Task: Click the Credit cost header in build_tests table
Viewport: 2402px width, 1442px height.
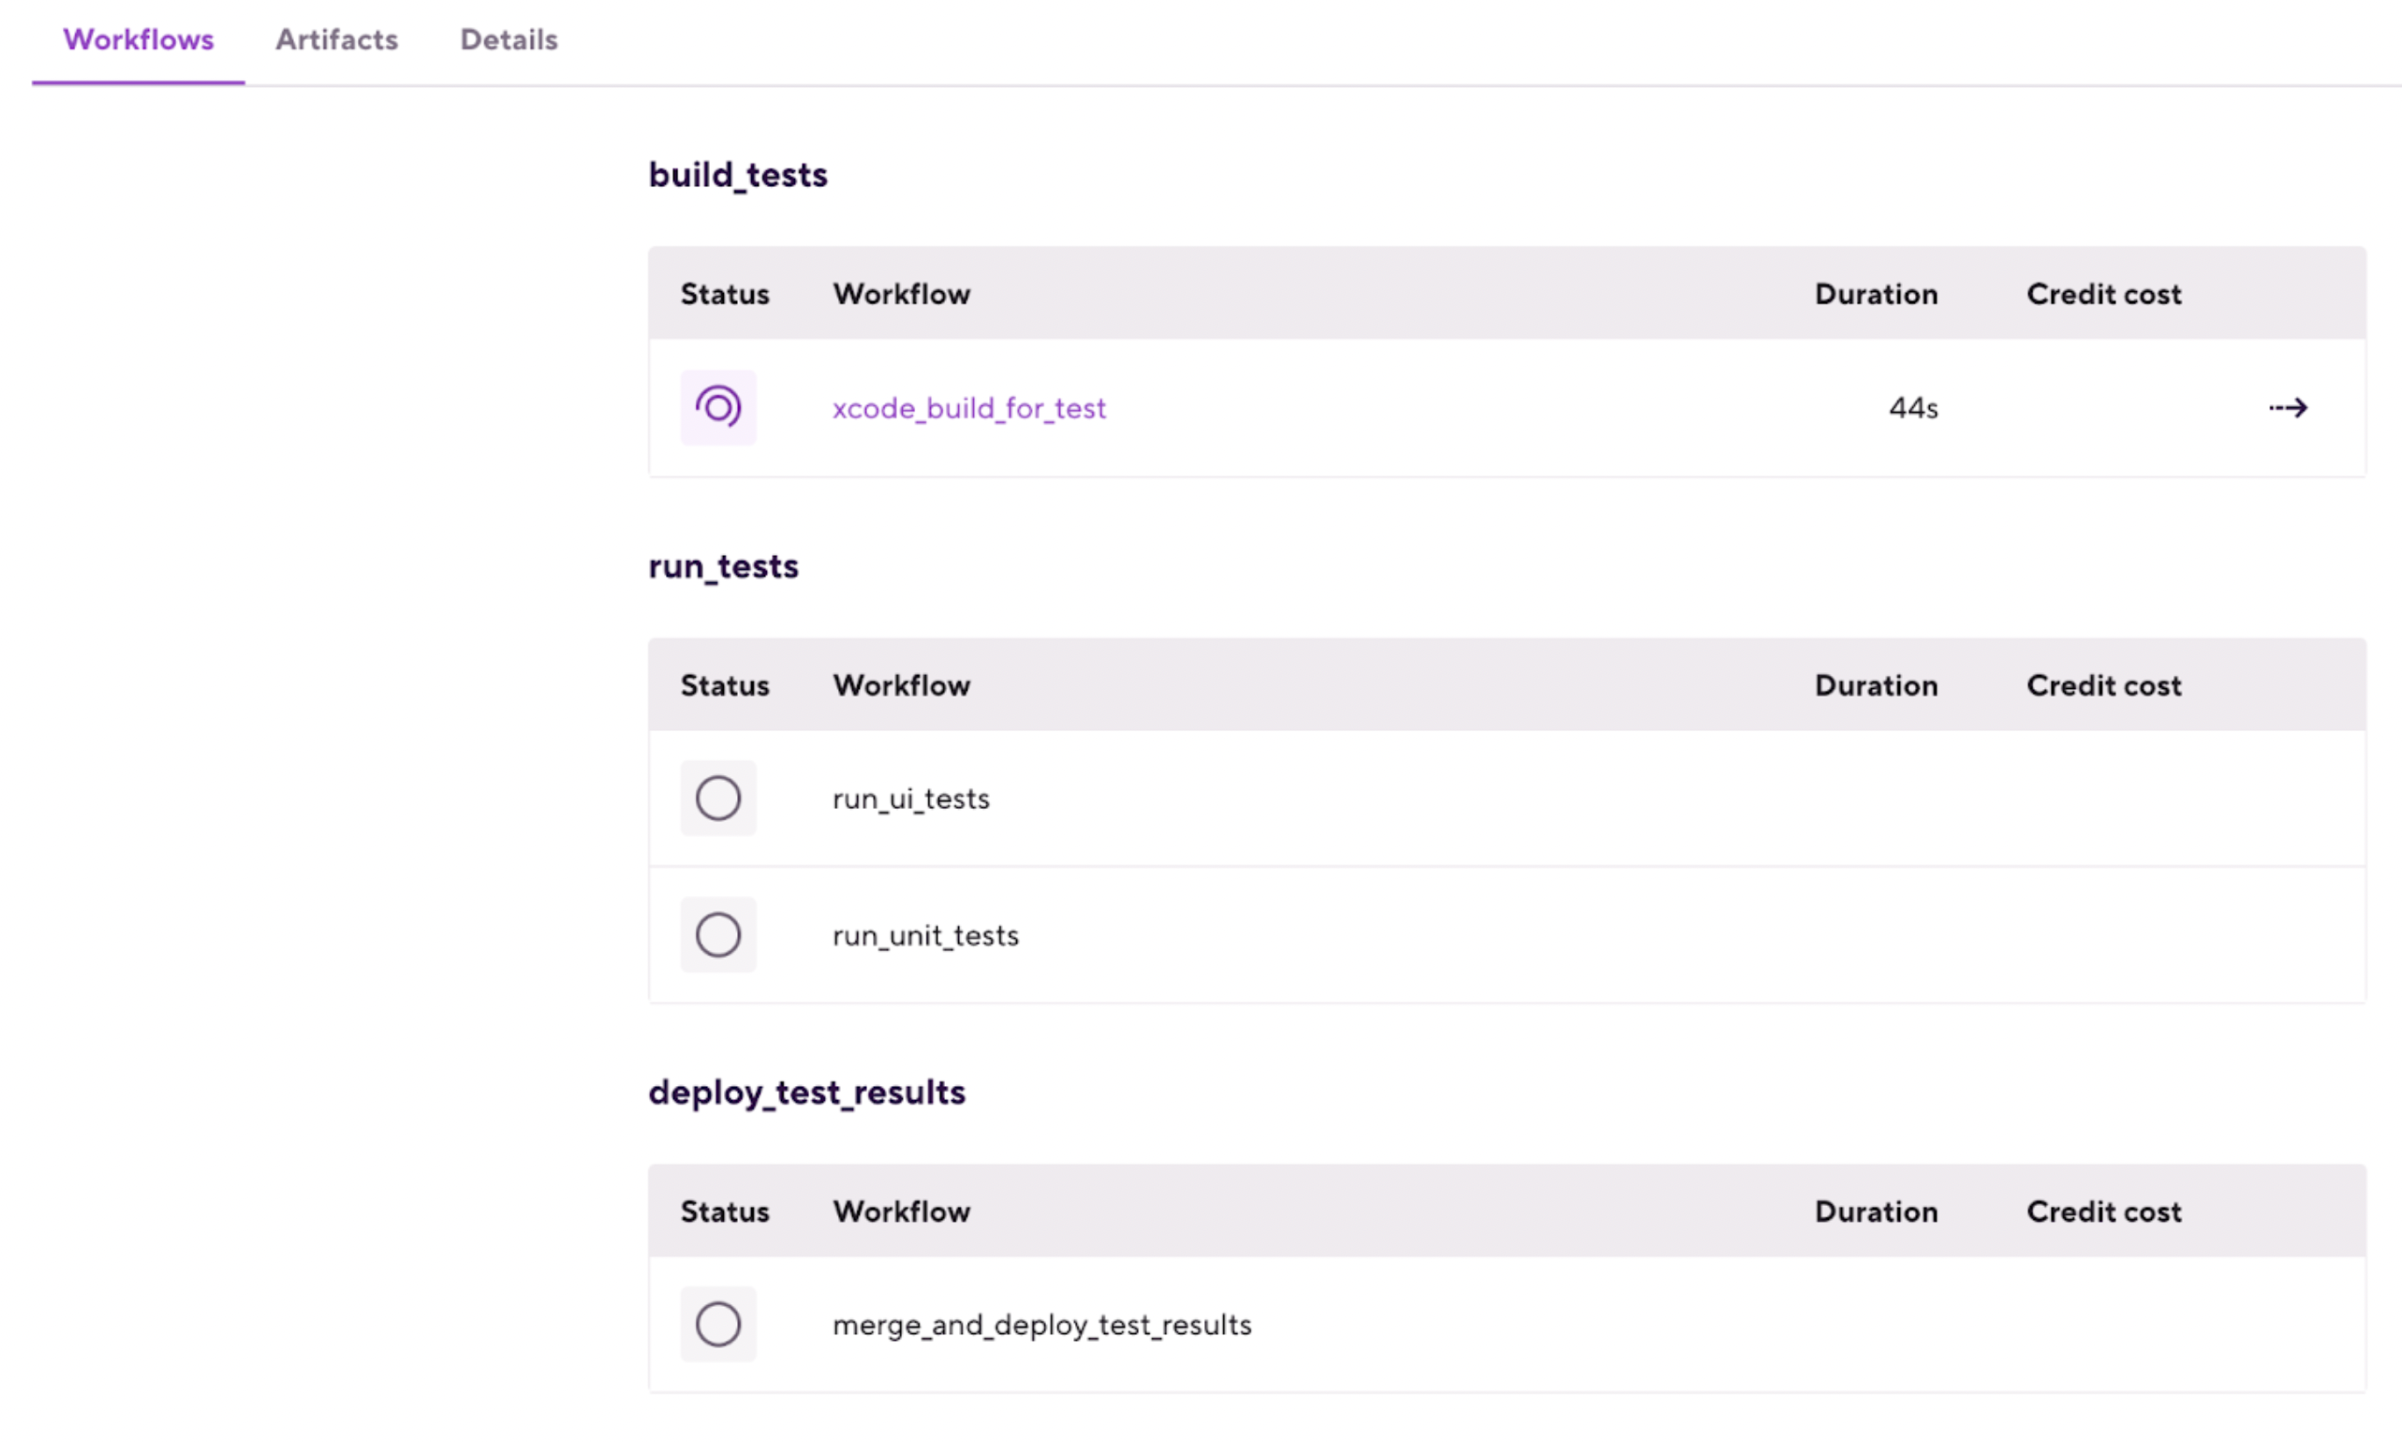Action: point(2104,294)
